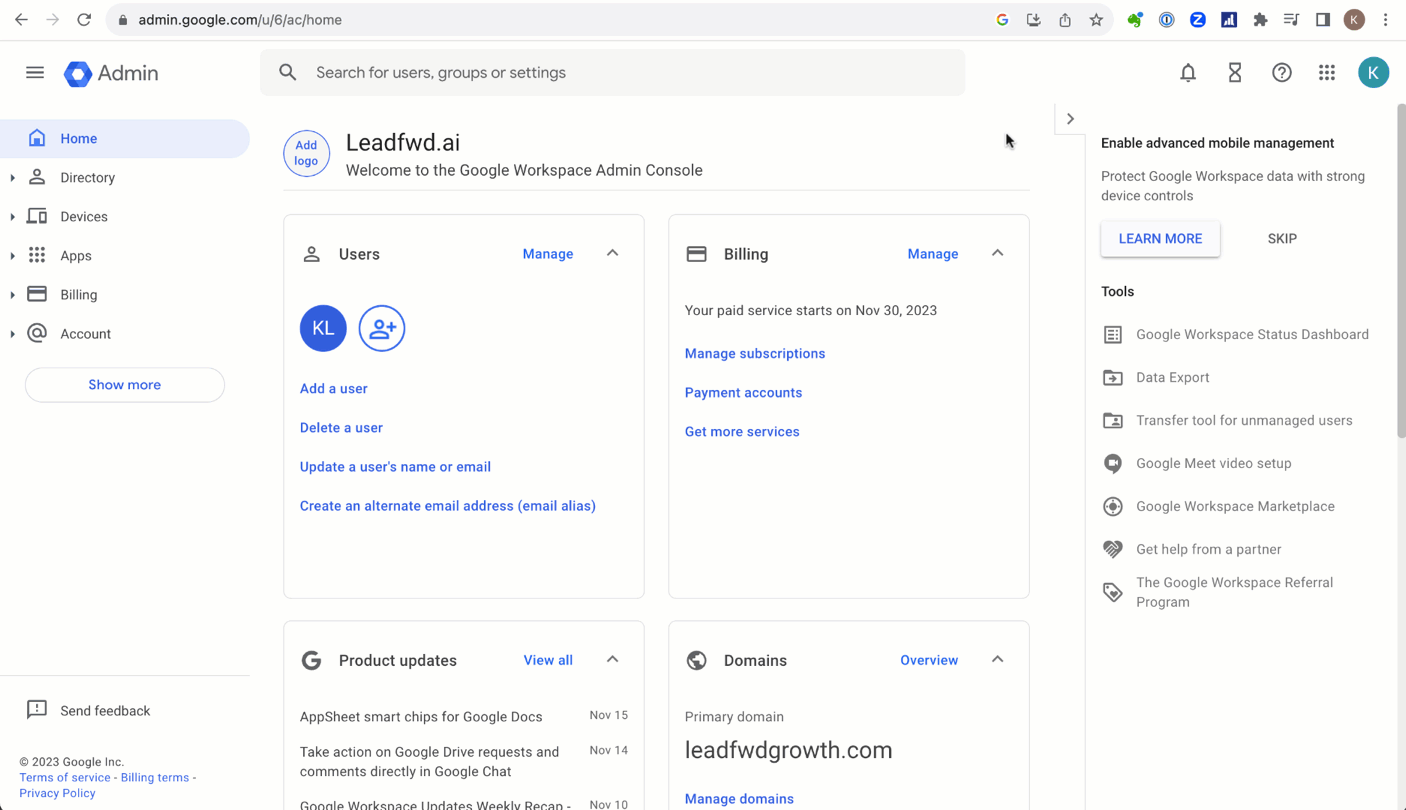Open notifications via the bell icon
Screen dimensions: 1406x810
1187,72
